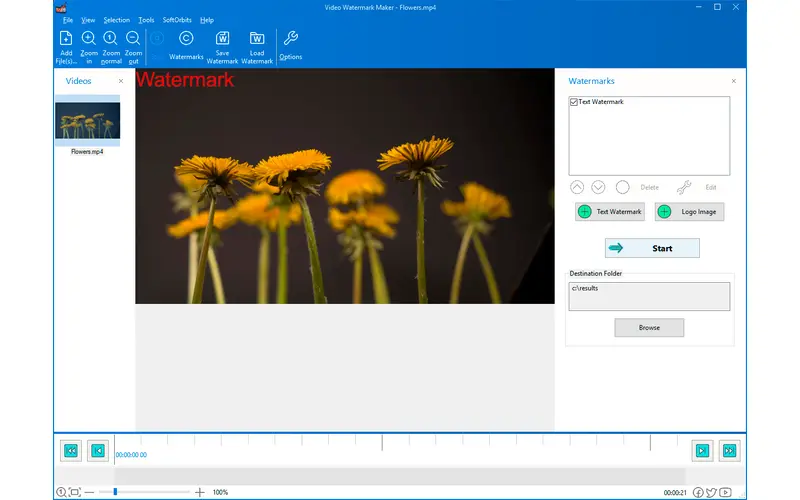
Task: Click the Zoom in magnifier icon
Action: coord(88,39)
